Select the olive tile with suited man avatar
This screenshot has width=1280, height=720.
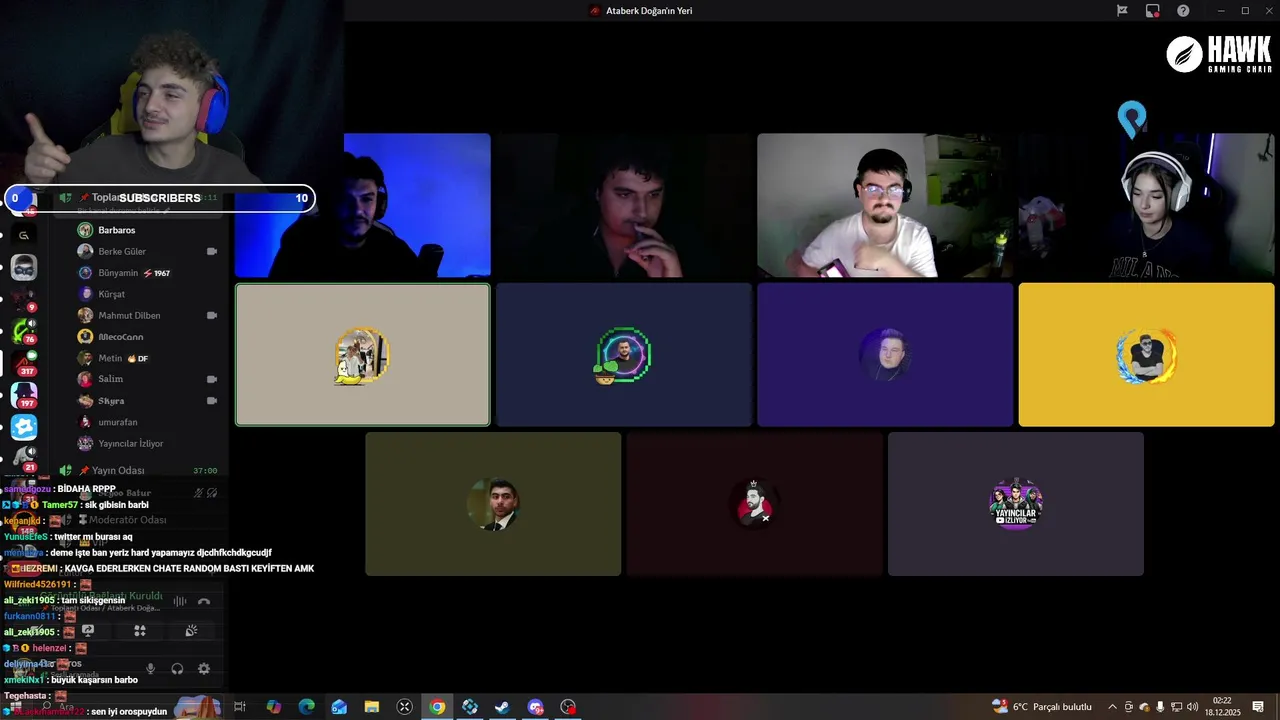coord(493,504)
